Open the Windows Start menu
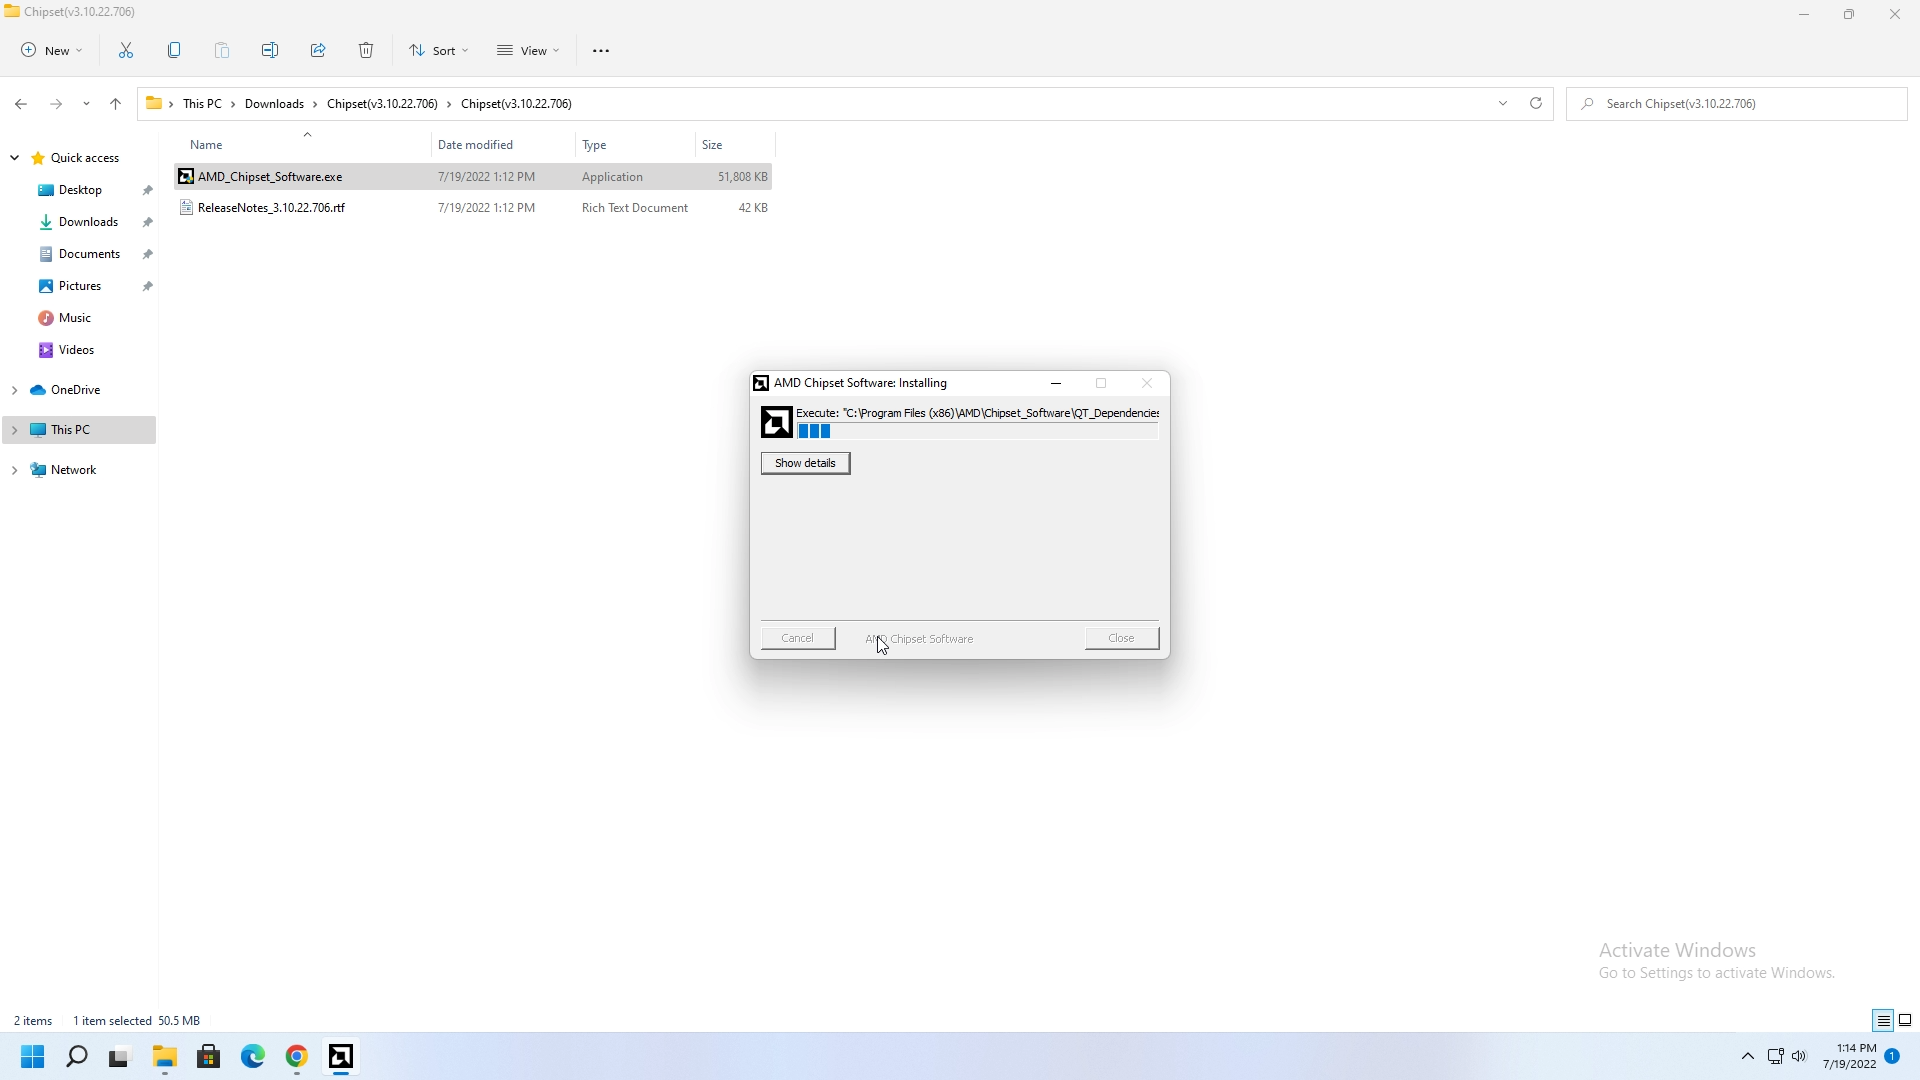This screenshot has height=1080, width=1920. point(33,1057)
